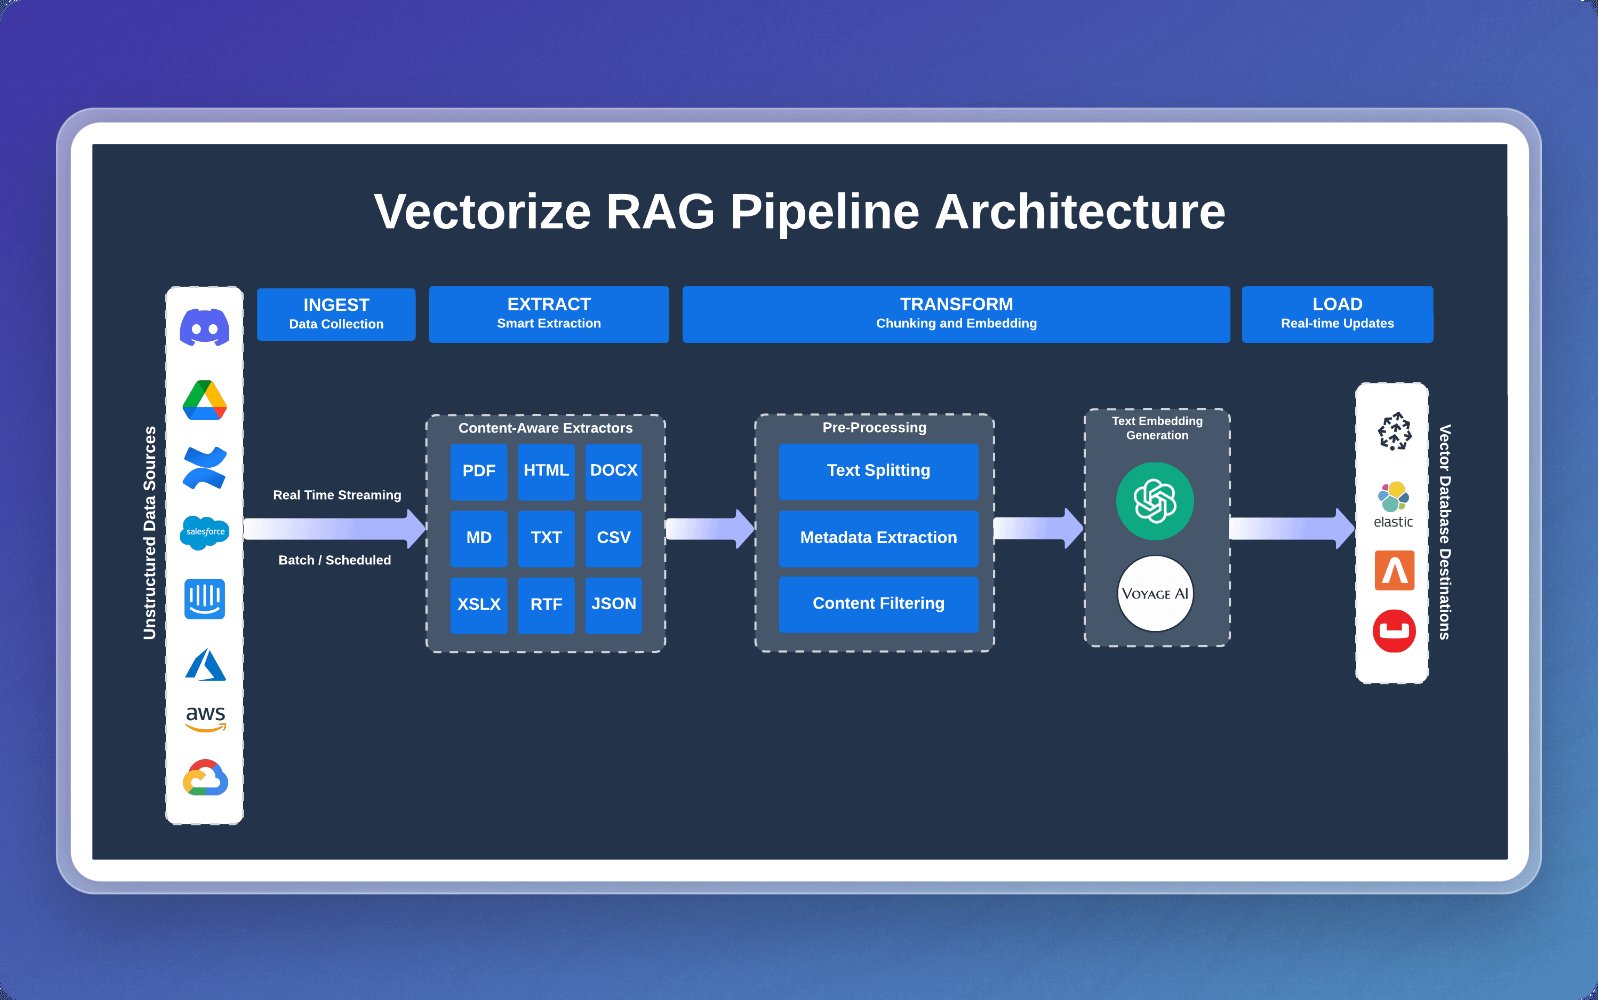Viewport: 1598px width, 1000px height.
Task: Select the PDF extractor tile
Action: point(479,471)
